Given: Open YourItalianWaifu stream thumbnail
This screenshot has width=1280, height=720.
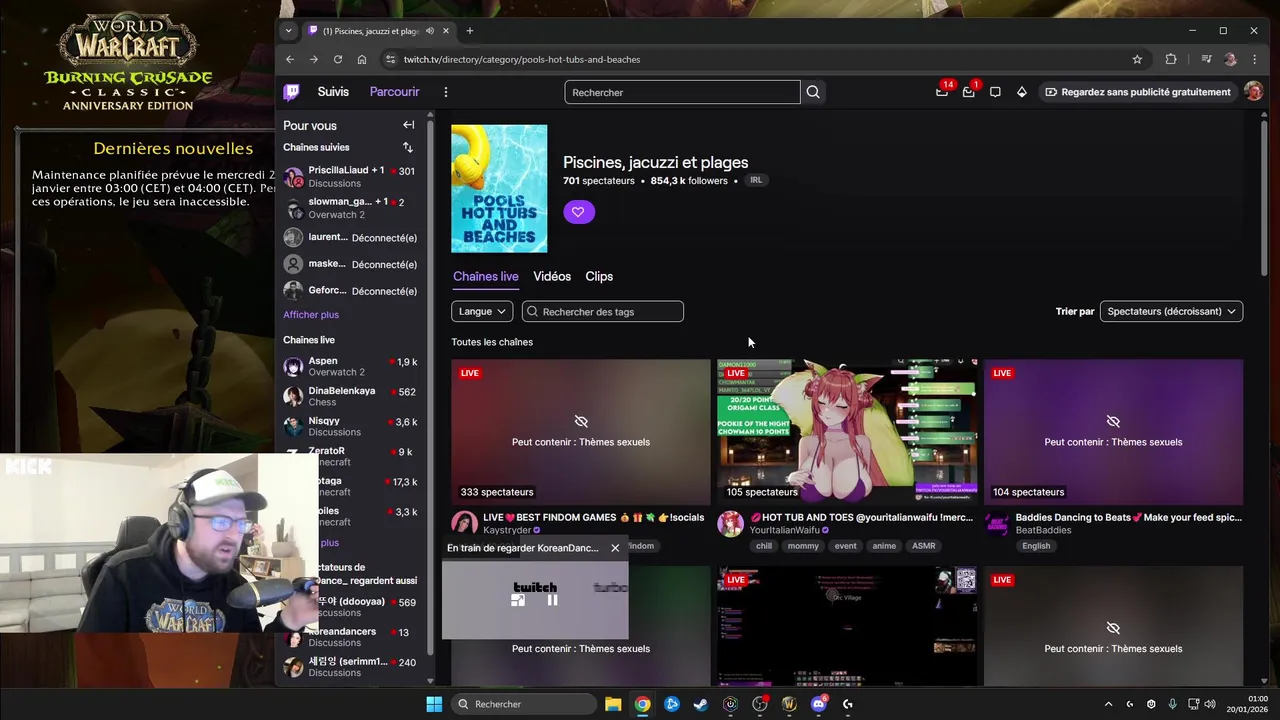Looking at the screenshot, I should 847,432.
